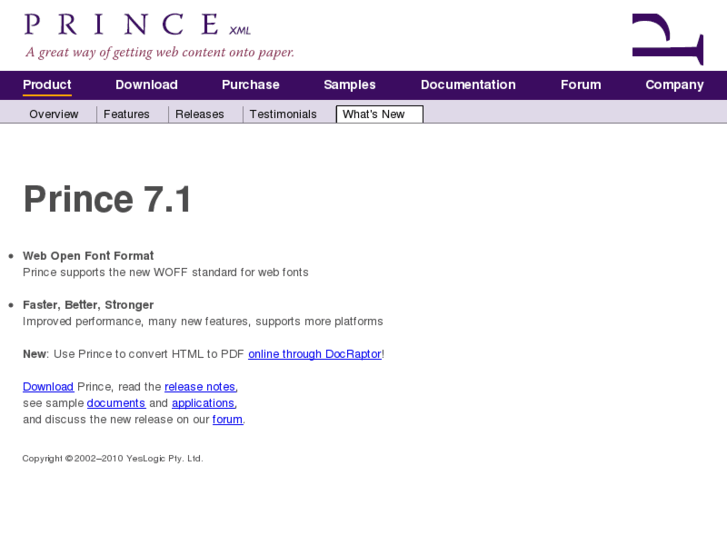Switch to the Features tab

(x=127, y=114)
